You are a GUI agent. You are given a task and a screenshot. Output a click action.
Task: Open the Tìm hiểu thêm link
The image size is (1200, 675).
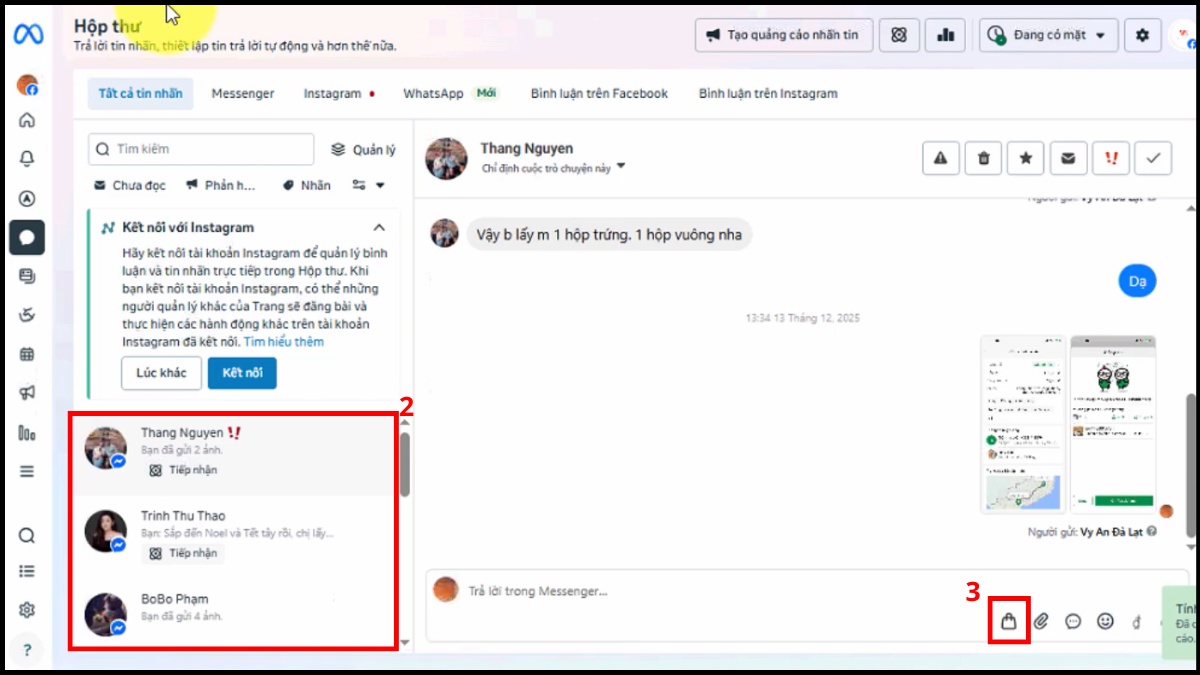[284, 342]
